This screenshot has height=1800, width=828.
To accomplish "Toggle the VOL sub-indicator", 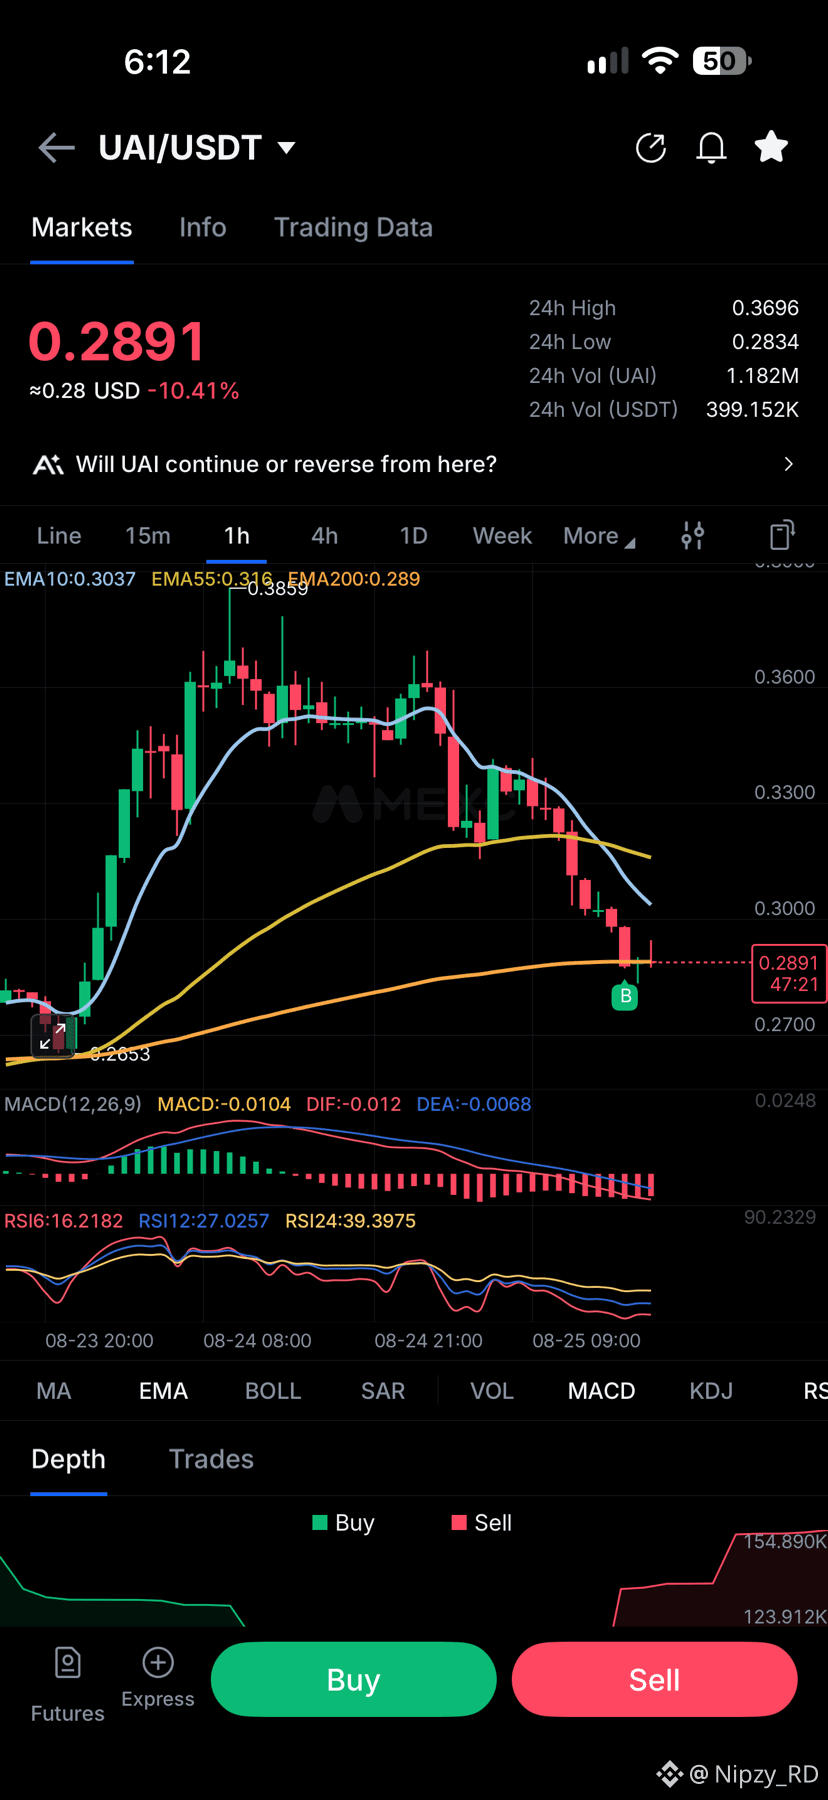I will click(492, 1391).
